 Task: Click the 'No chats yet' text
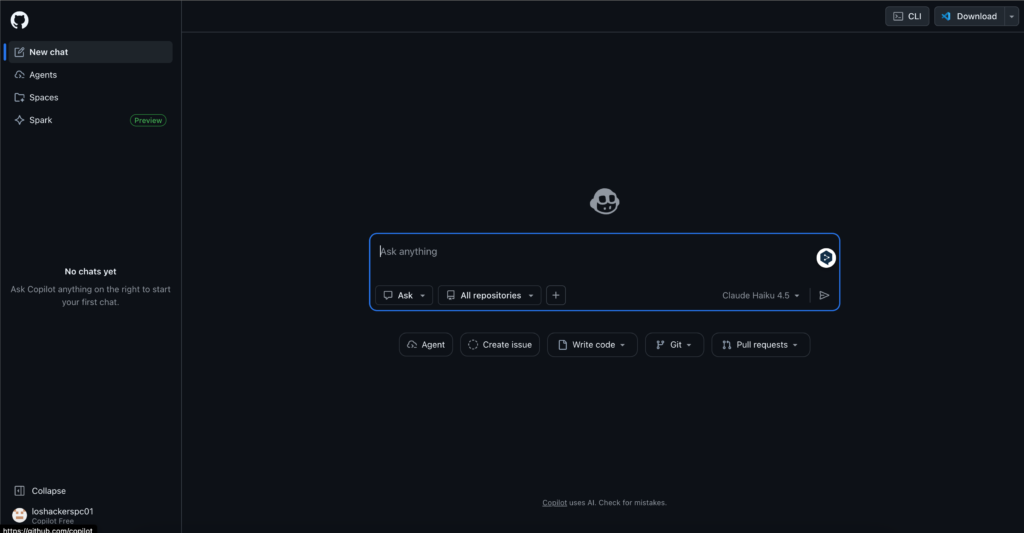pyautogui.click(x=90, y=271)
